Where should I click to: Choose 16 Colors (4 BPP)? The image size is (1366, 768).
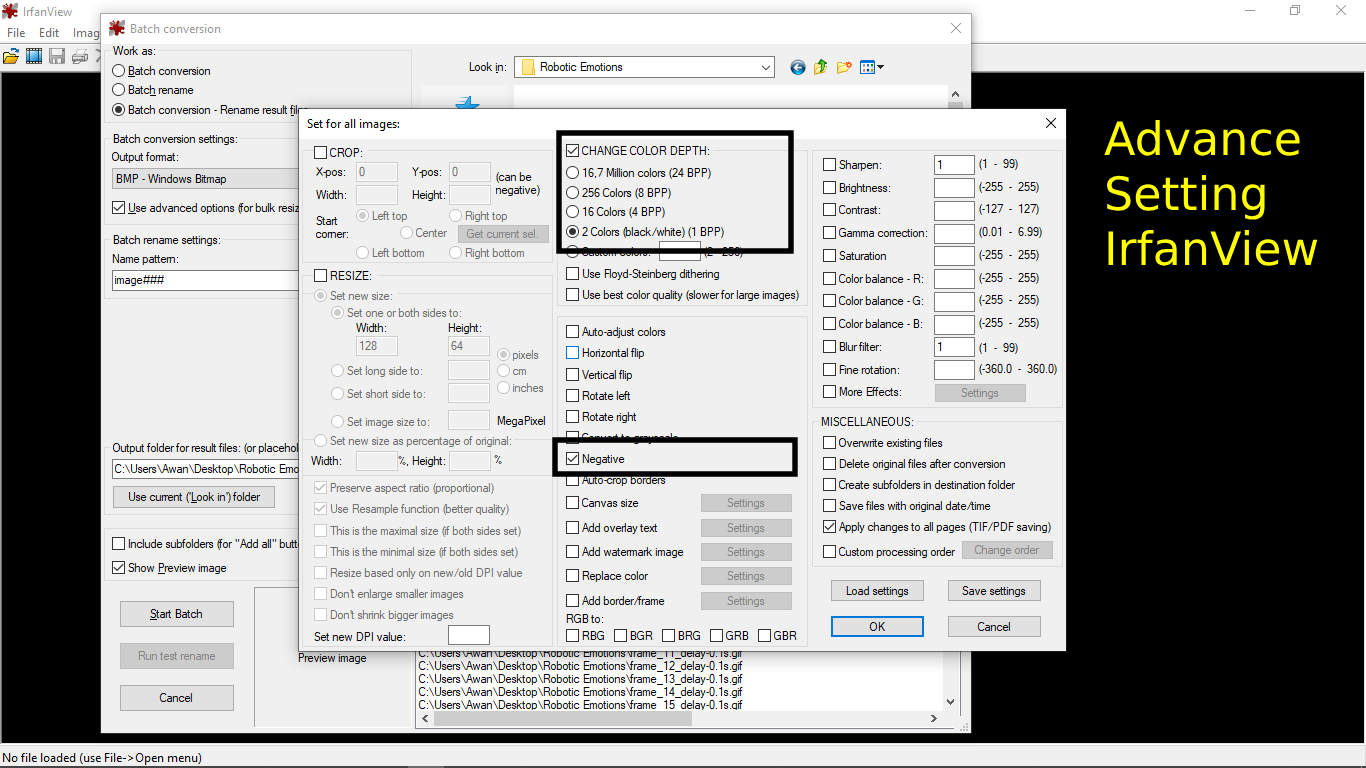[x=573, y=212]
